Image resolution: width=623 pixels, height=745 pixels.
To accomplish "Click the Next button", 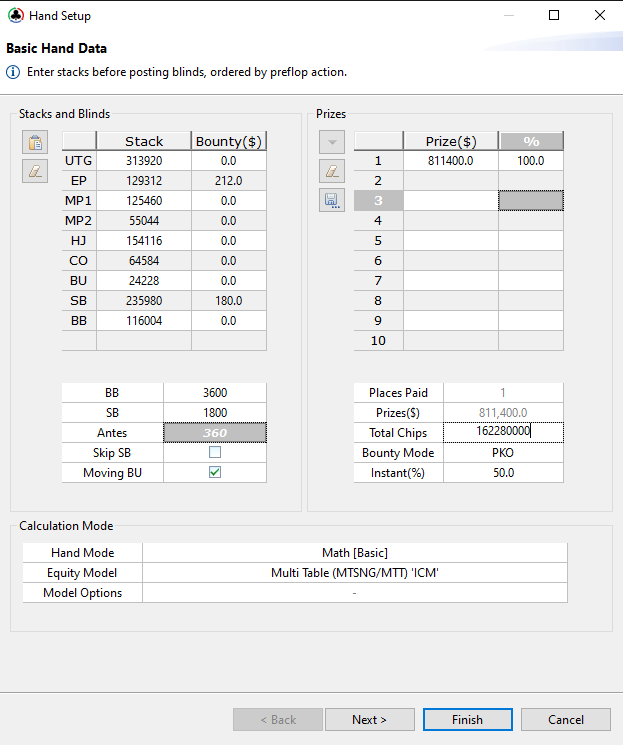I will click(x=369, y=719).
